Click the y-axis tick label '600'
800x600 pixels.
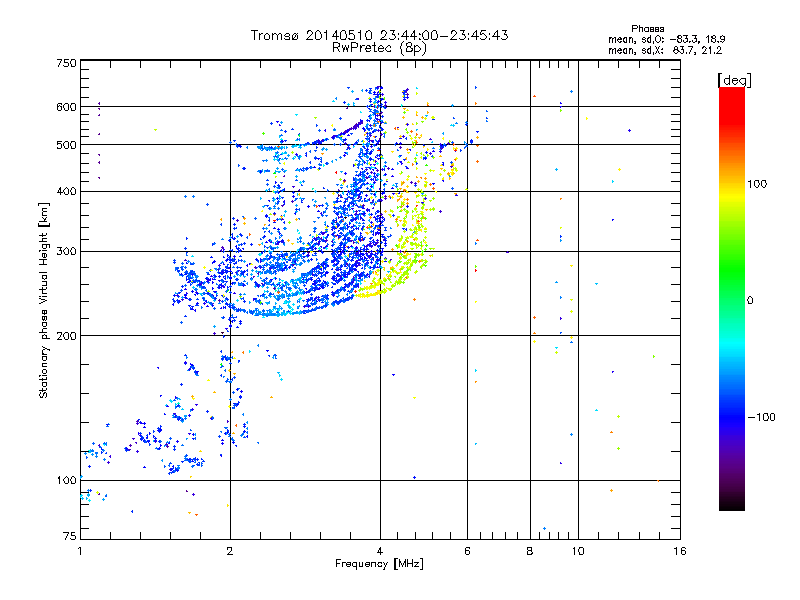click(66, 107)
